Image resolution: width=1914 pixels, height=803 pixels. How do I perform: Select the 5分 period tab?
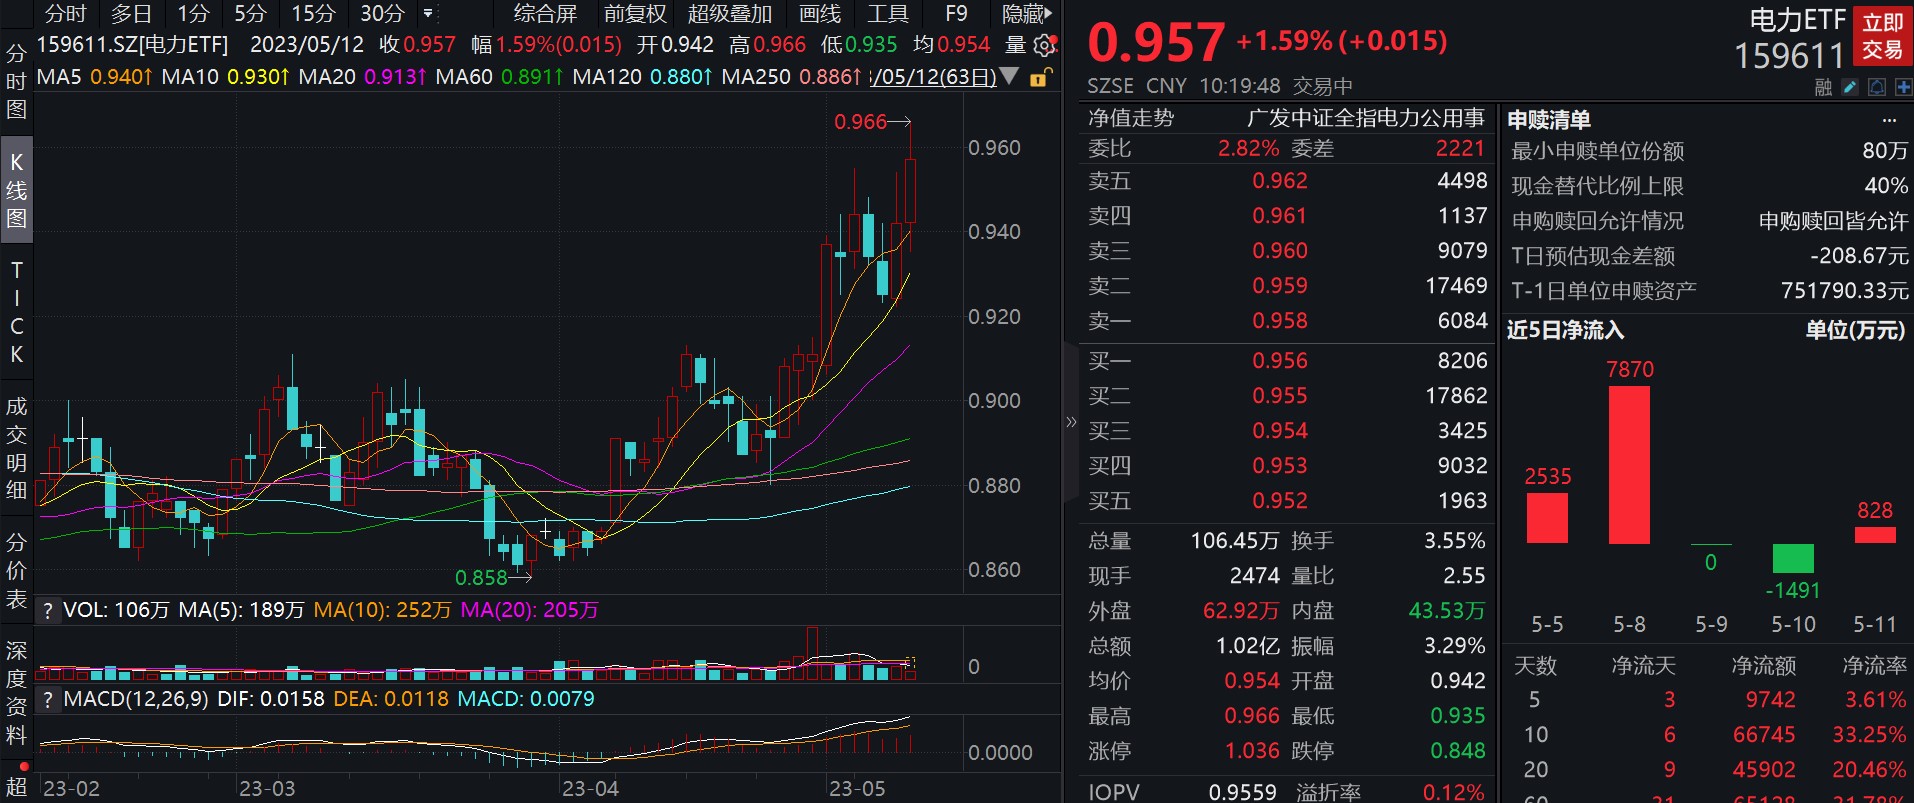(x=250, y=14)
